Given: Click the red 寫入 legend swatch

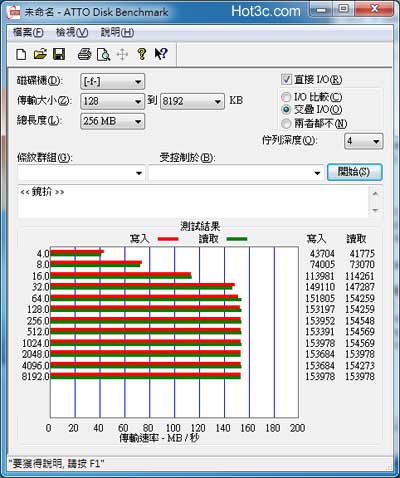Looking at the screenshot, I should tap(168, 239).
